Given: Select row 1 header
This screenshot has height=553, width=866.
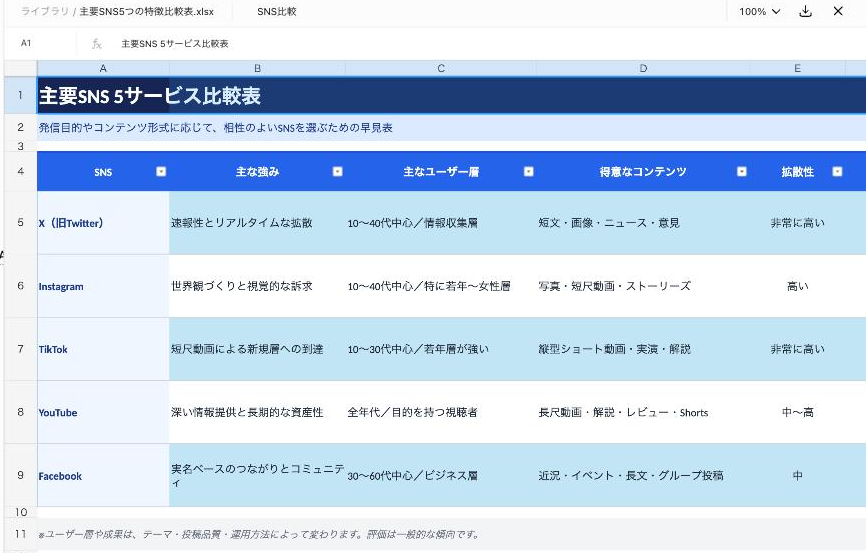Looking at the screenshot, I should click(20, 95).
